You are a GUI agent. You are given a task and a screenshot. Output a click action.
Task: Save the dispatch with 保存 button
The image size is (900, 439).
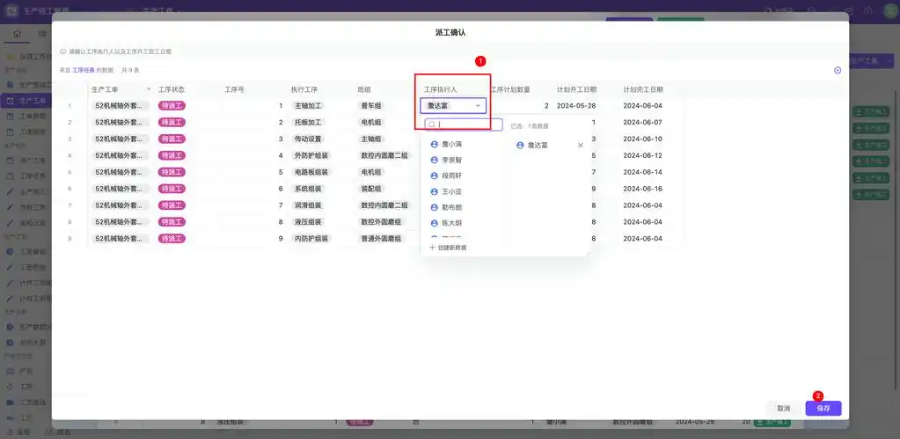[823, 409]
